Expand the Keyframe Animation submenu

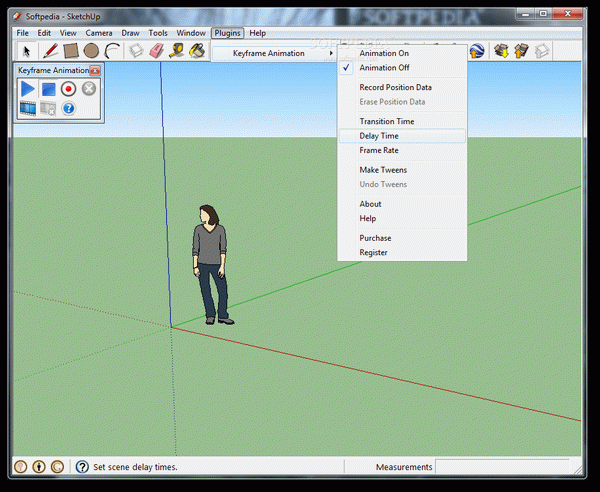click(274, 53)
